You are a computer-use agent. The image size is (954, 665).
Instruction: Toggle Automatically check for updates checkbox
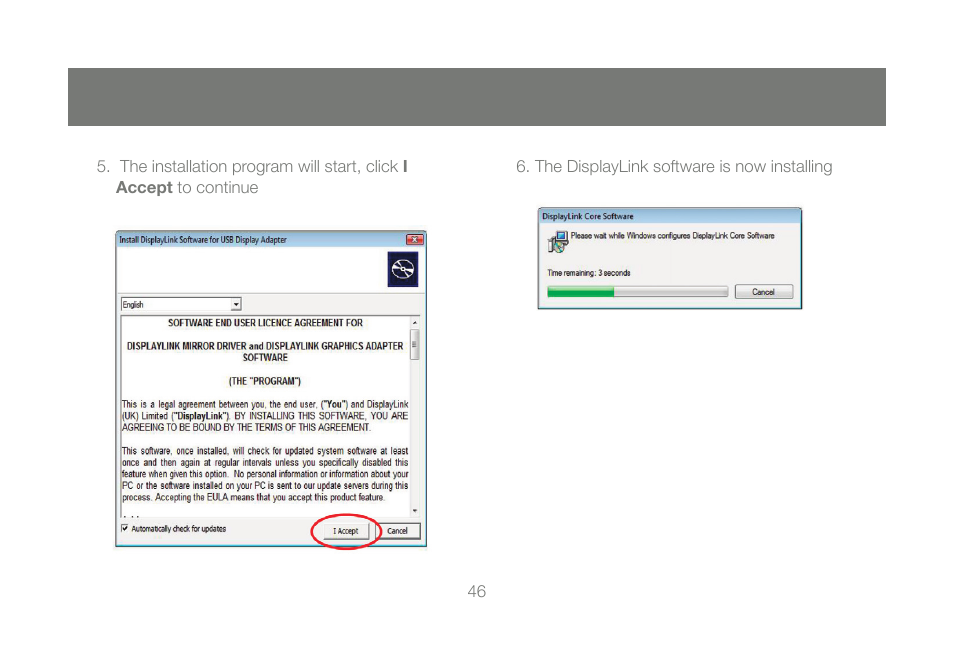[x=125, y=528]
